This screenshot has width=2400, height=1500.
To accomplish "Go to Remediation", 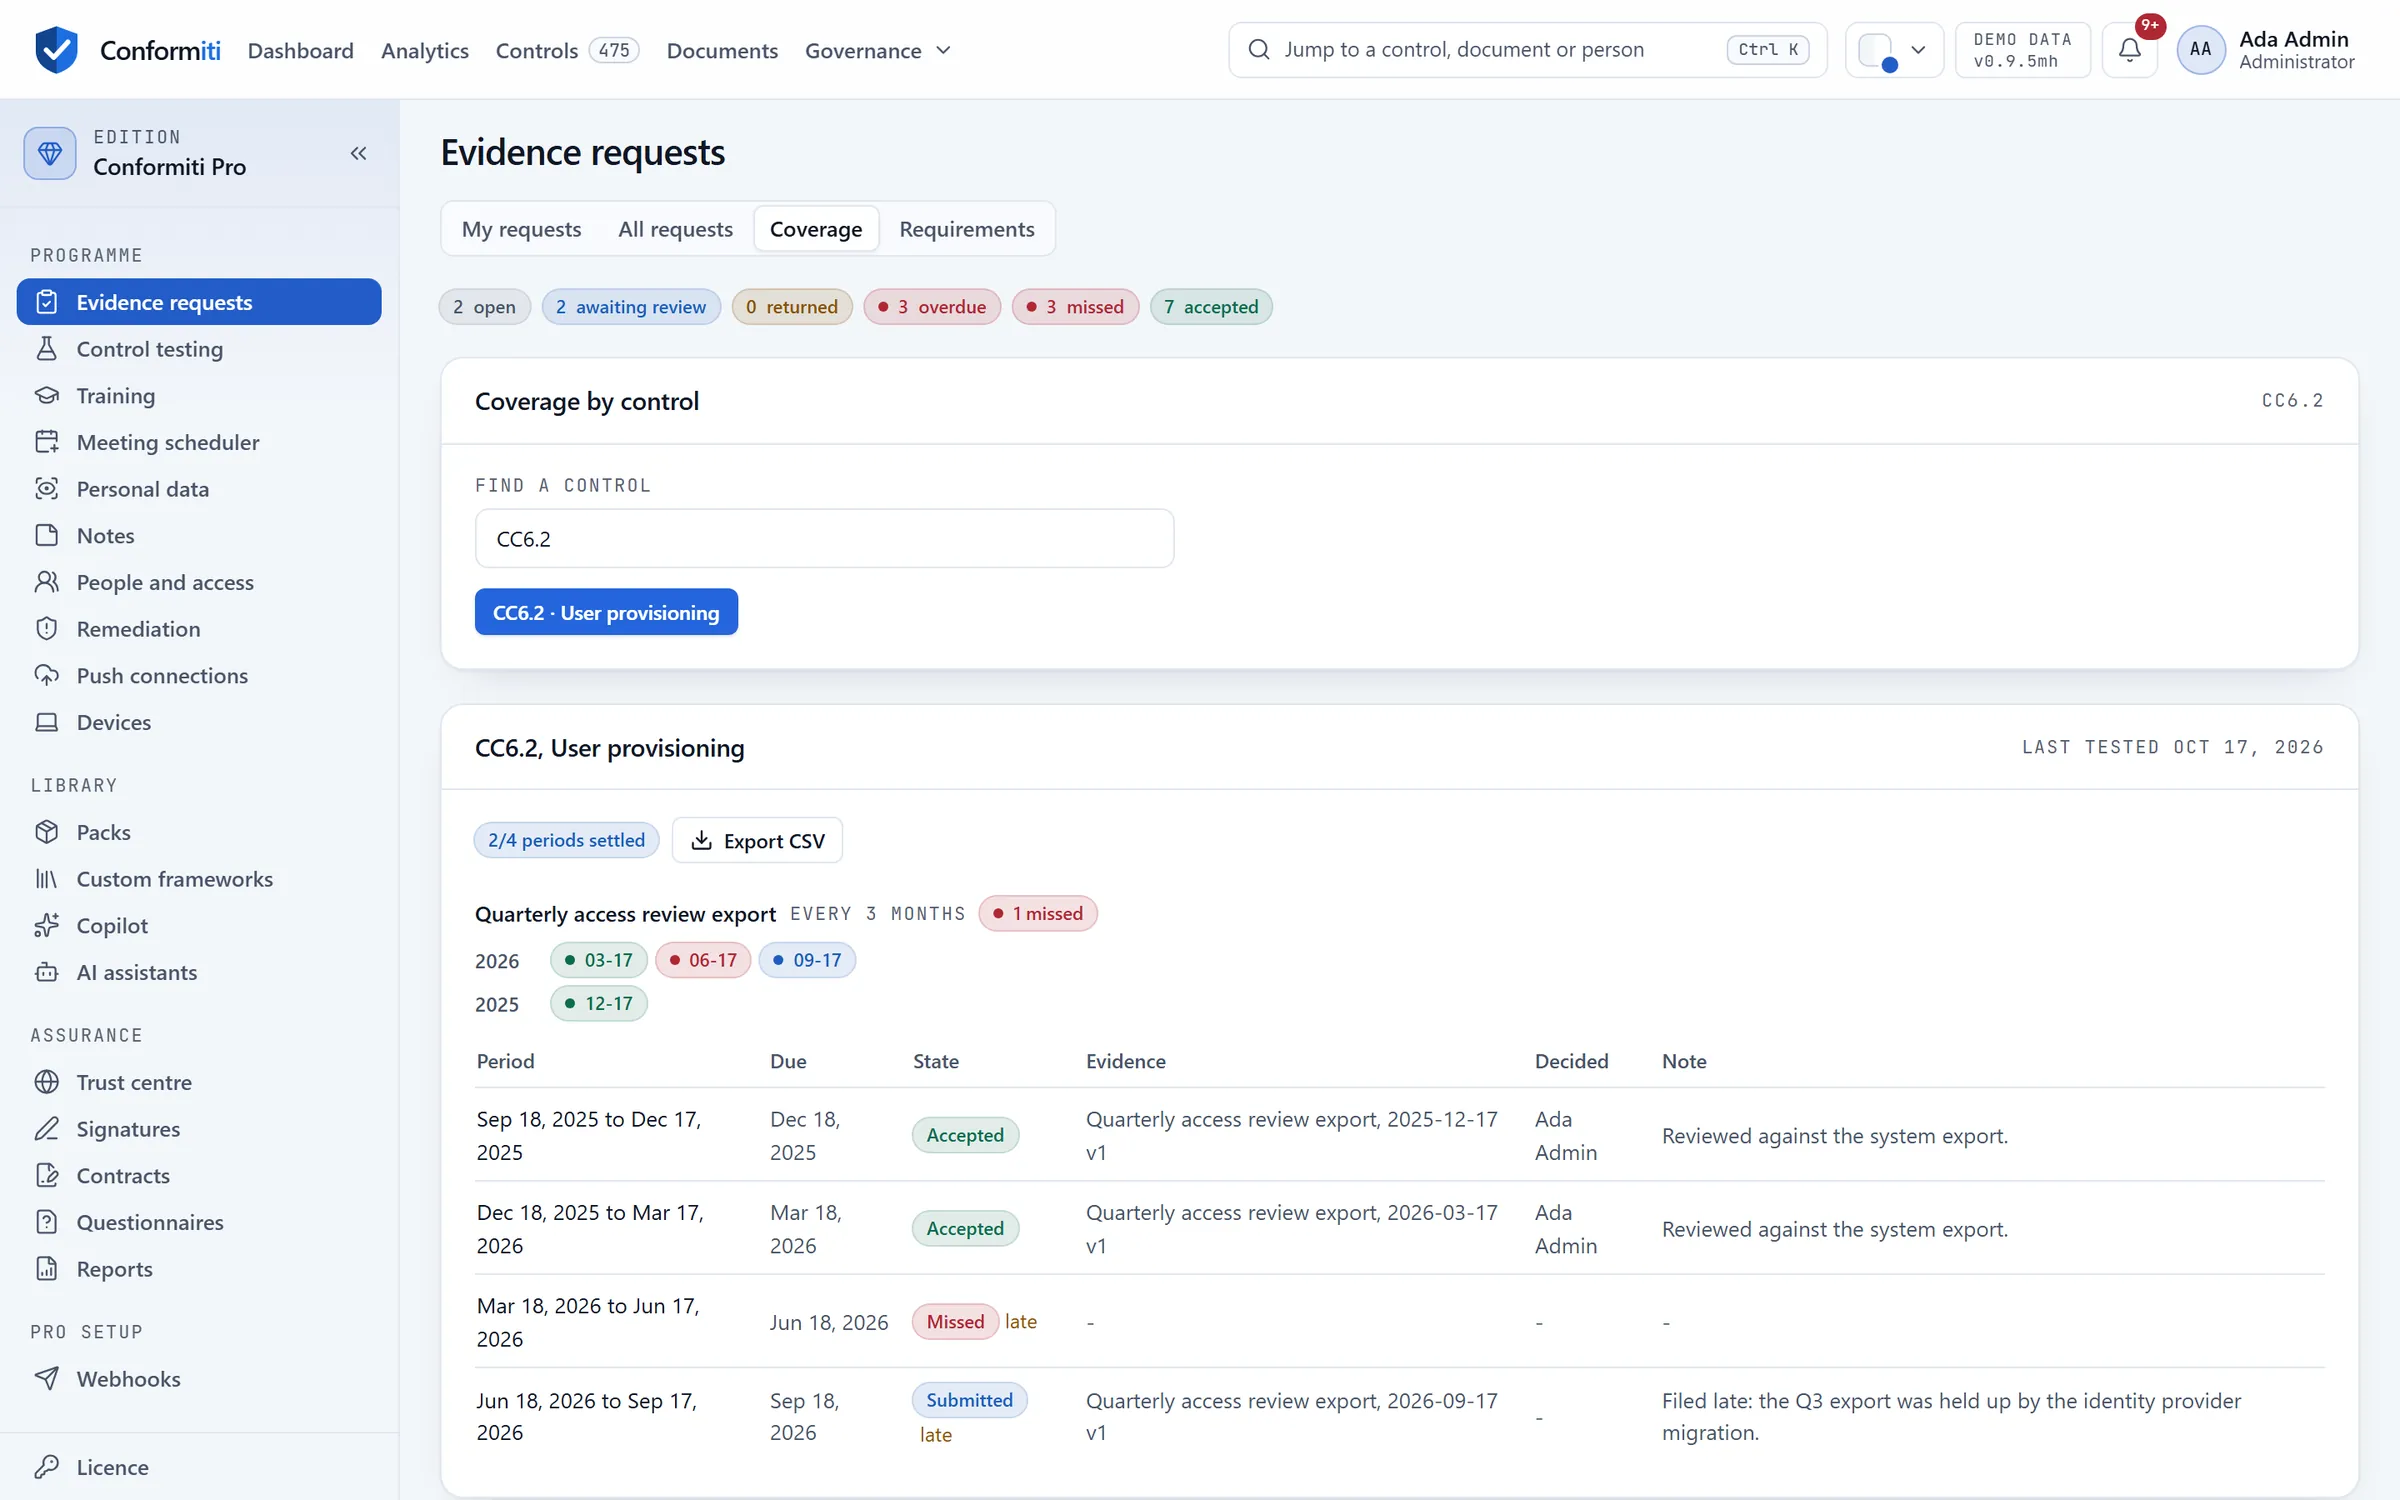I will click(199, 629).
